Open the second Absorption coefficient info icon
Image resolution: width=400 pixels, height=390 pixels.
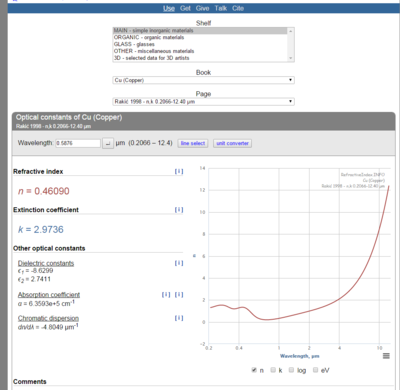[x=179, y=295]
